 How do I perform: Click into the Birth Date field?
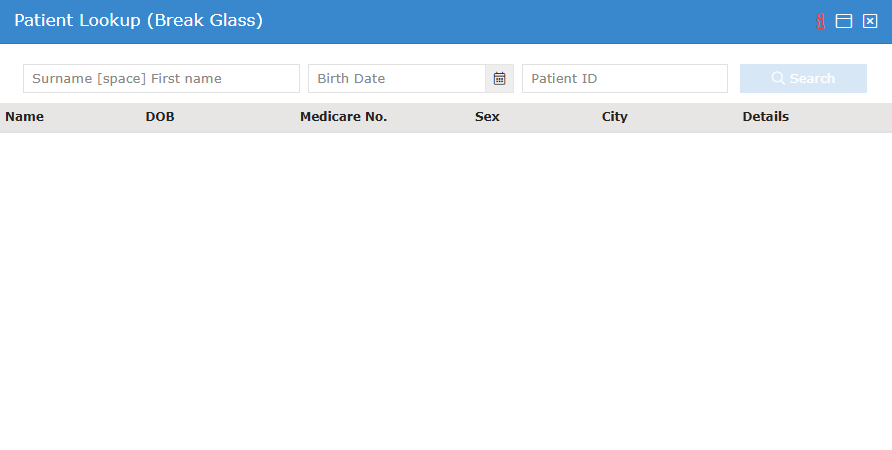coord(396,79)
